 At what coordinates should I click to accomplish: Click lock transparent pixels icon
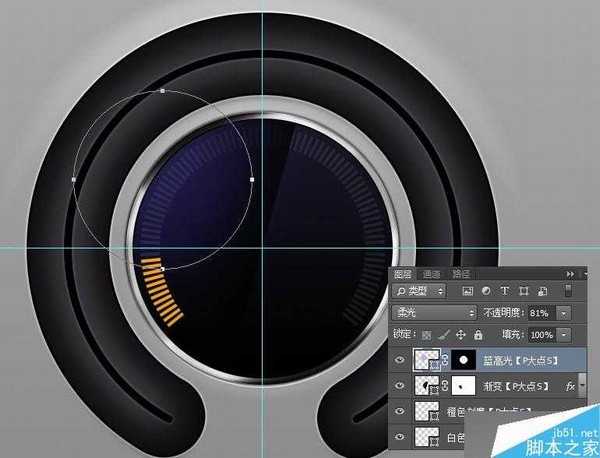click(x=428, y=333)
